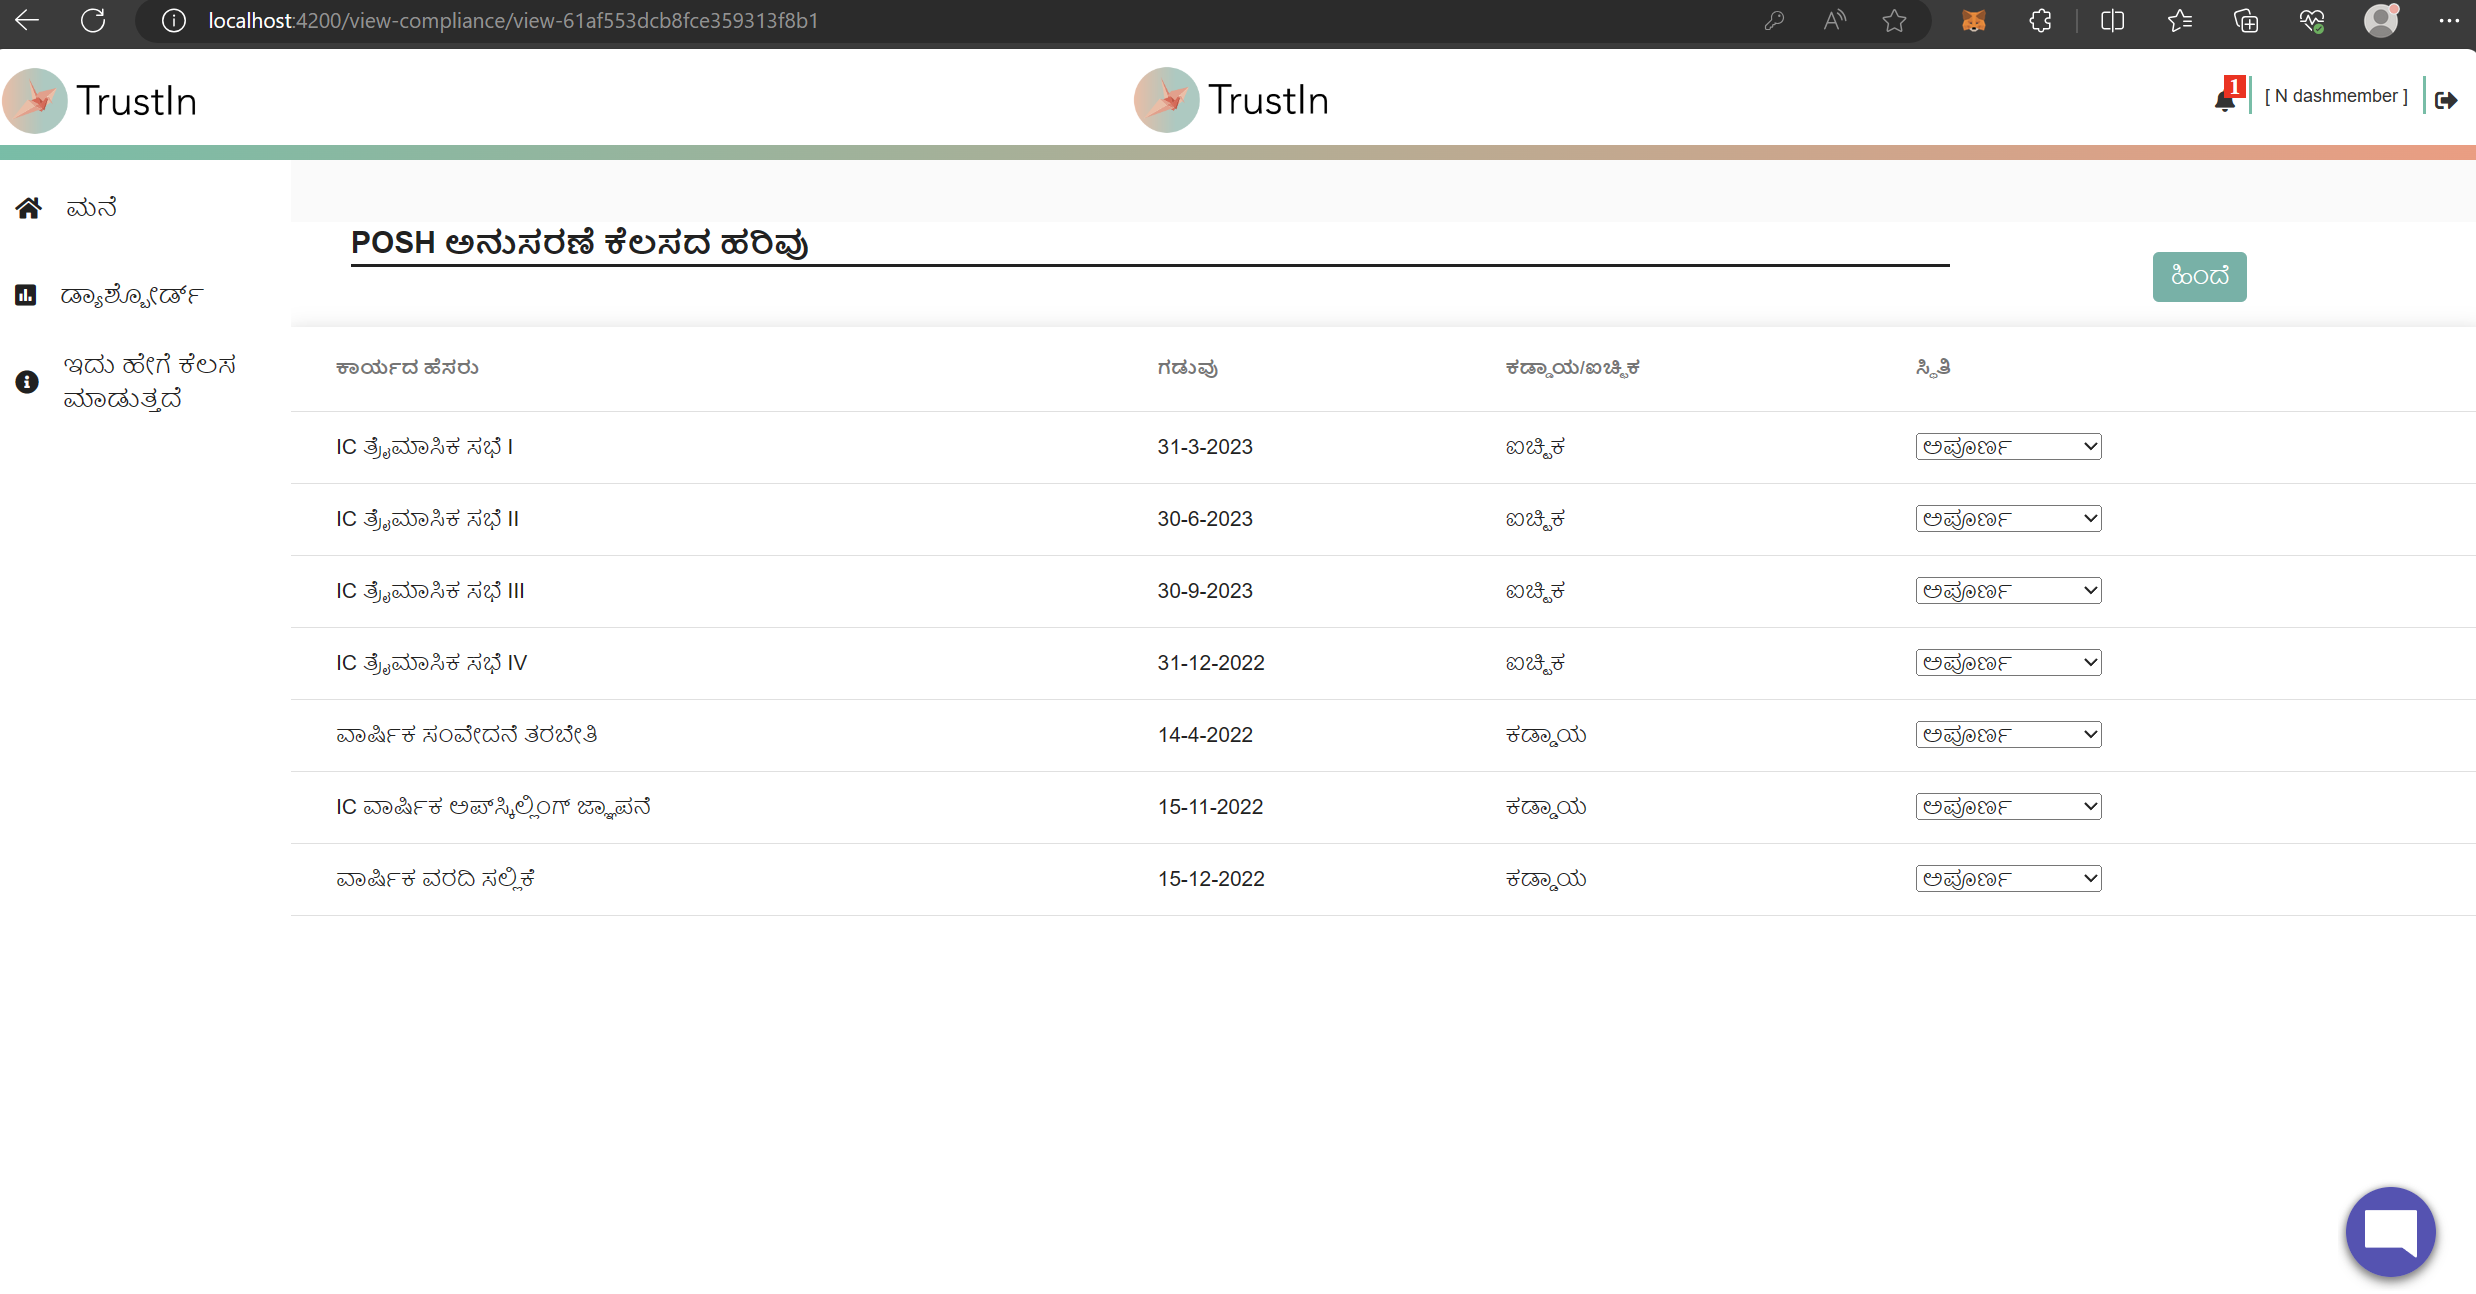Open ಇದು ಹೇಗೆ ಕೆಲಸ ಮಾಡುತ್ತದೆ menu item

pyautogui.click(x=152, y=382)
